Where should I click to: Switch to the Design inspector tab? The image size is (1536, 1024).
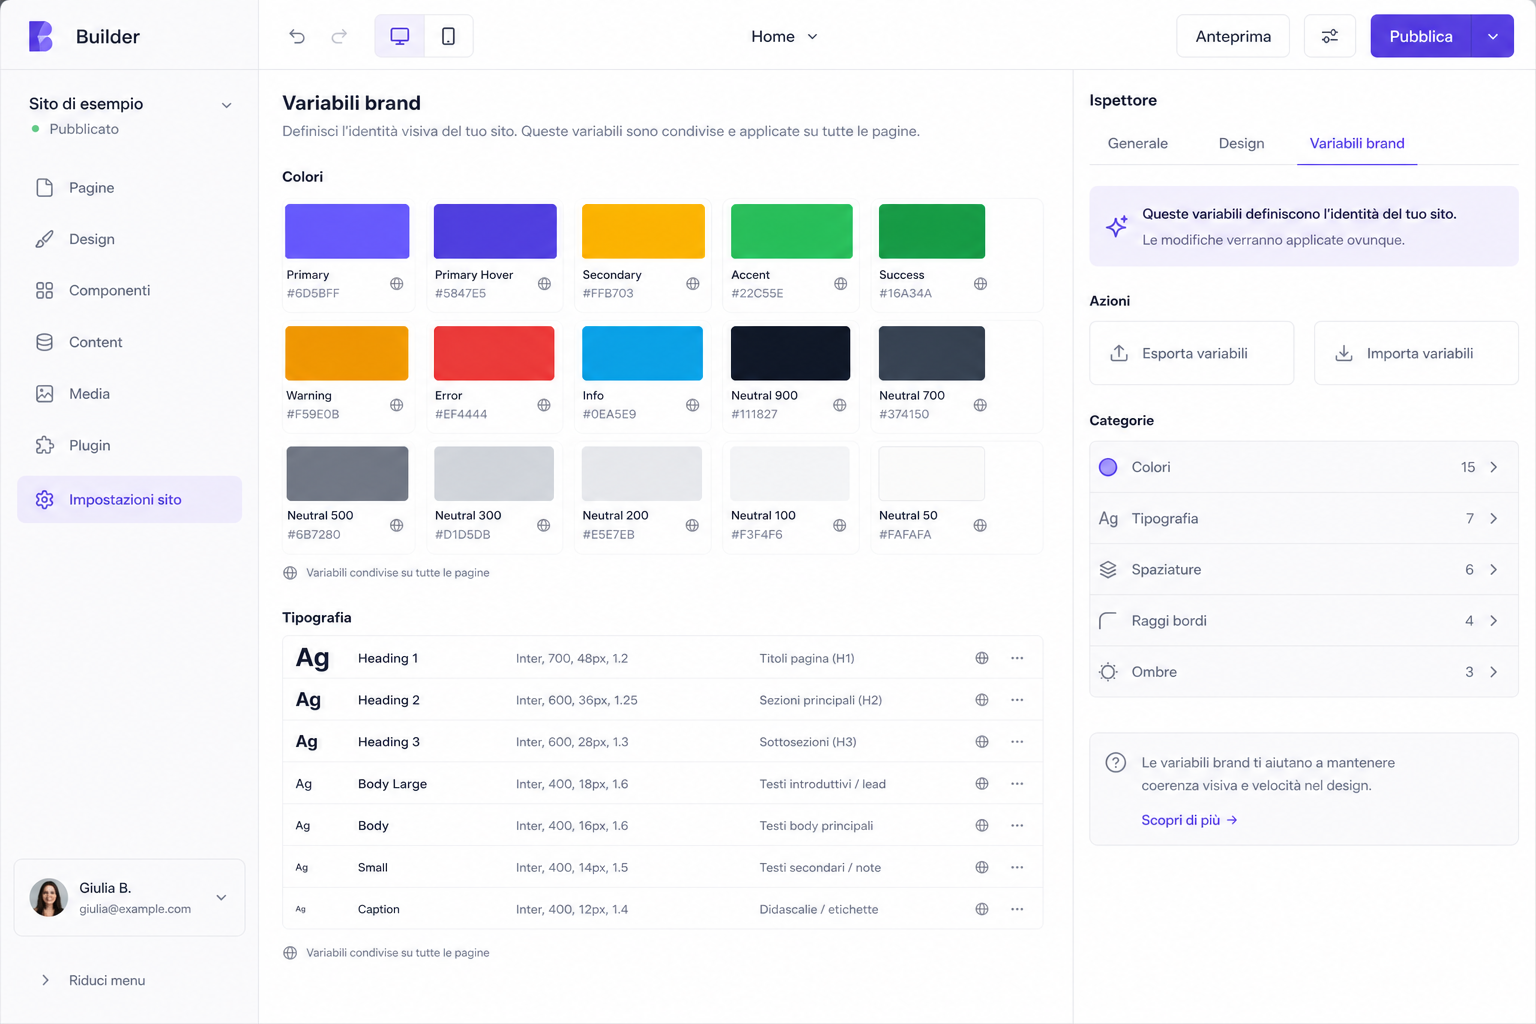coord(1241,143)
